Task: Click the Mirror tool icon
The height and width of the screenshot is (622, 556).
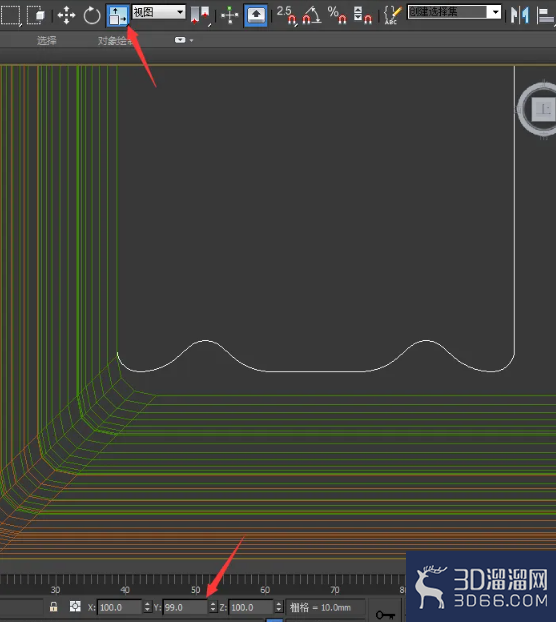Action: coord(520,15)
